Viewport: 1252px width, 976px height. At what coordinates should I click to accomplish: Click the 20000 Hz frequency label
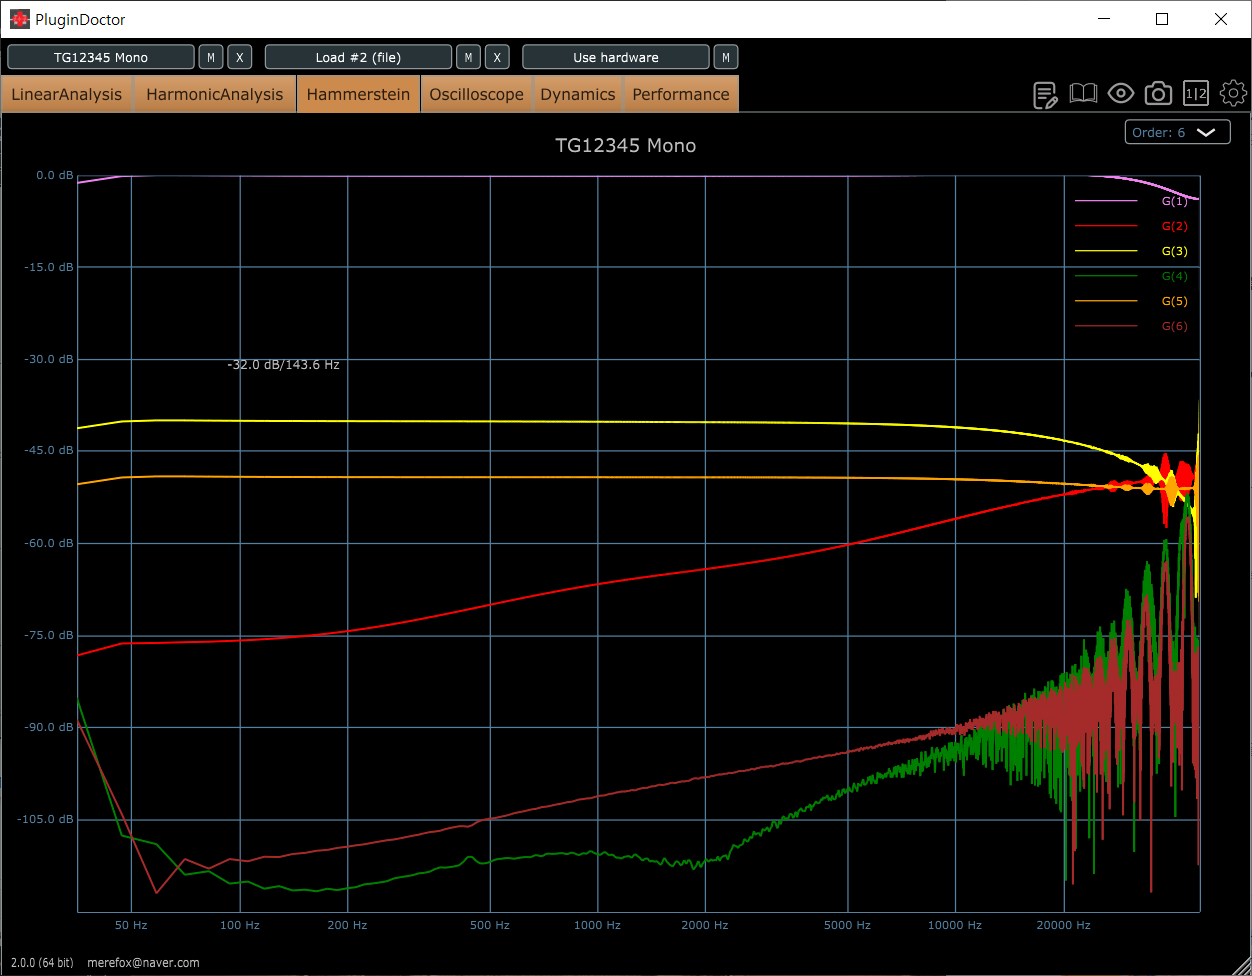(1063, 925)
